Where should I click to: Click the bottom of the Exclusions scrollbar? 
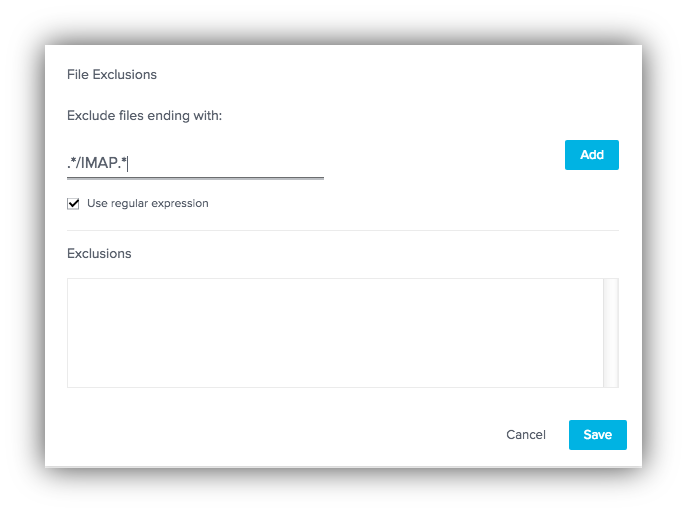click(610, 379)
